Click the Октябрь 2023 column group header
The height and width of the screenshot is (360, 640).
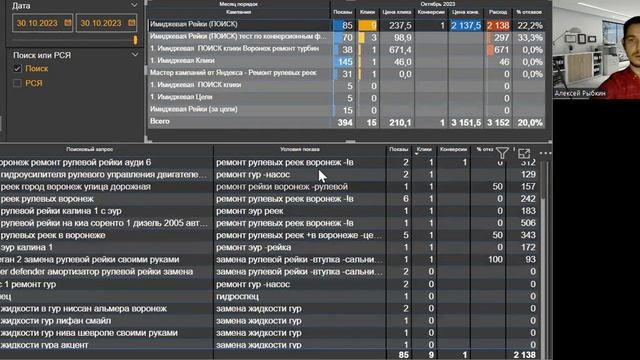[x=438, y=4]
